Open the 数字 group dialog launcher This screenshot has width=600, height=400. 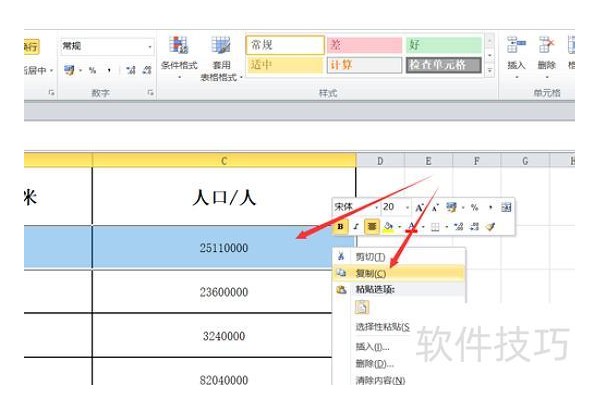(x=150, y=93)
